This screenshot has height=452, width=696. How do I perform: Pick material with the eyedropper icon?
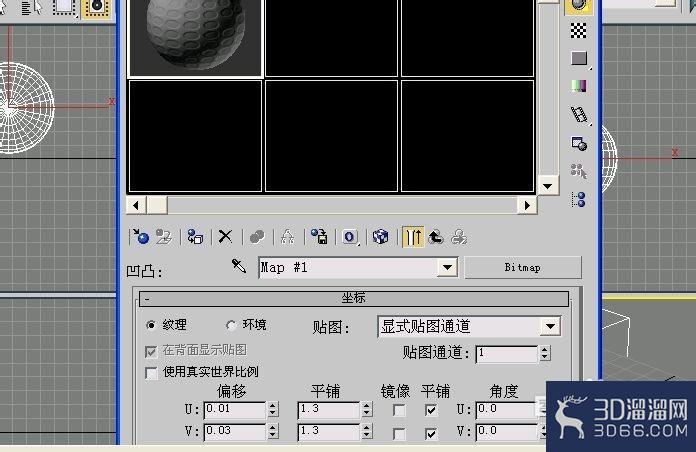coord(238,266)
